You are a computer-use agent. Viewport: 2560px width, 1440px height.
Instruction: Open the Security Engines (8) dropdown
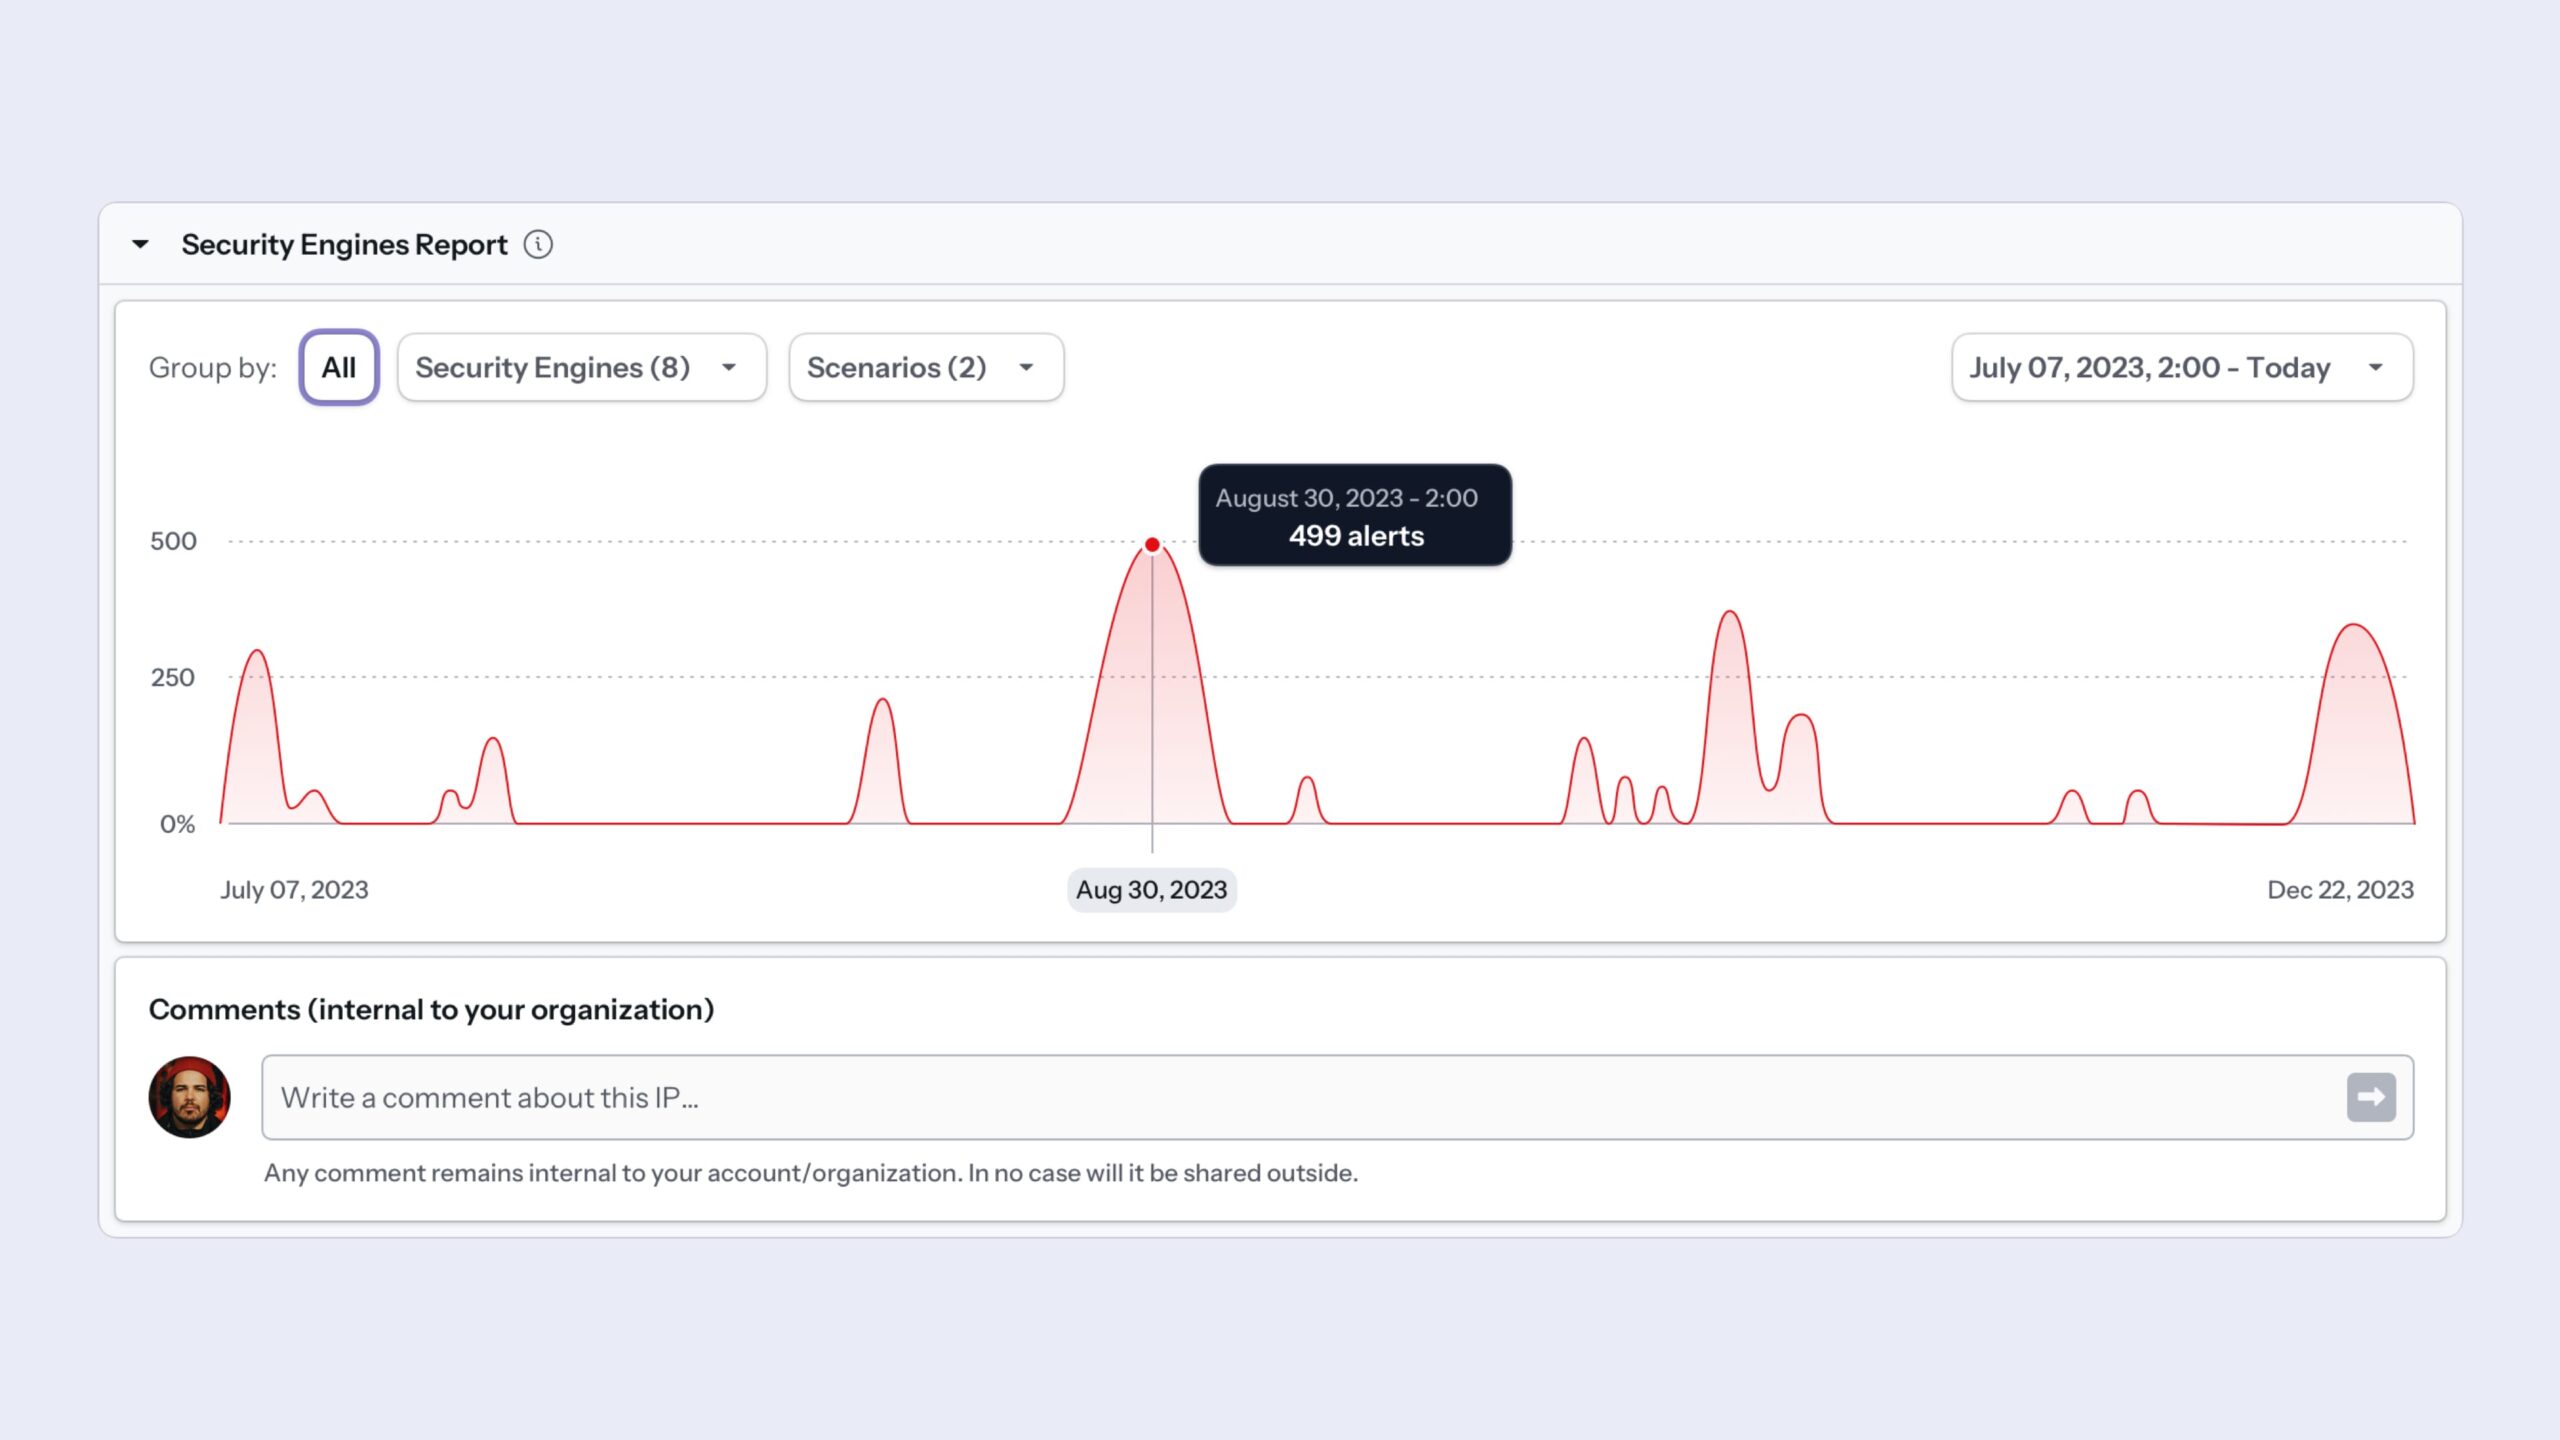tap(582, 367)
